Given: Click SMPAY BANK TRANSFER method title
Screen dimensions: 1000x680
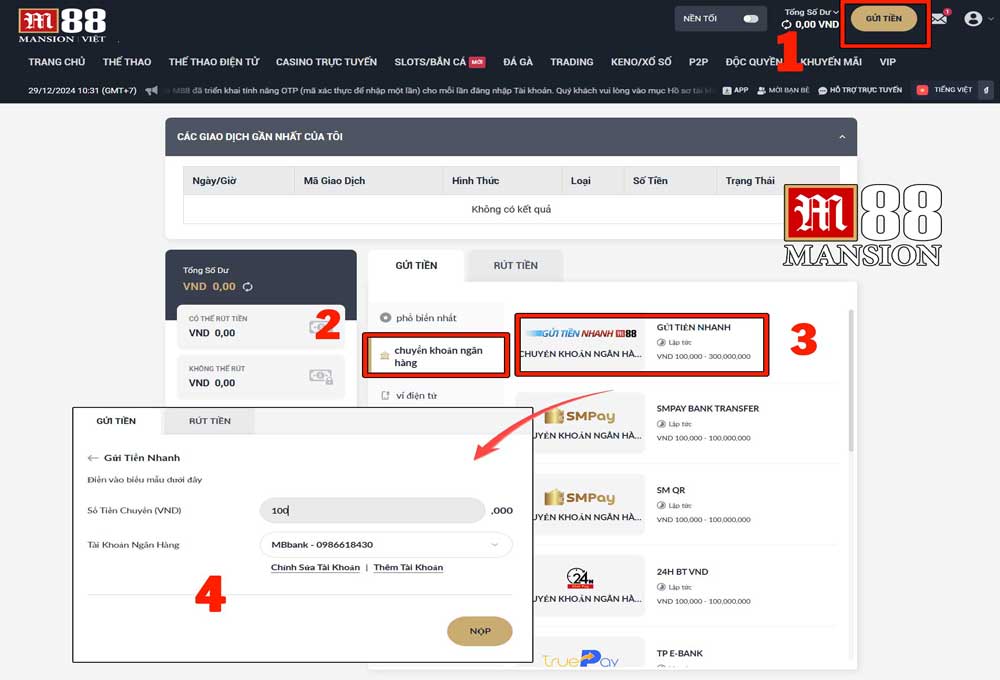Looking at the screenshot, I should coord(708,408).
